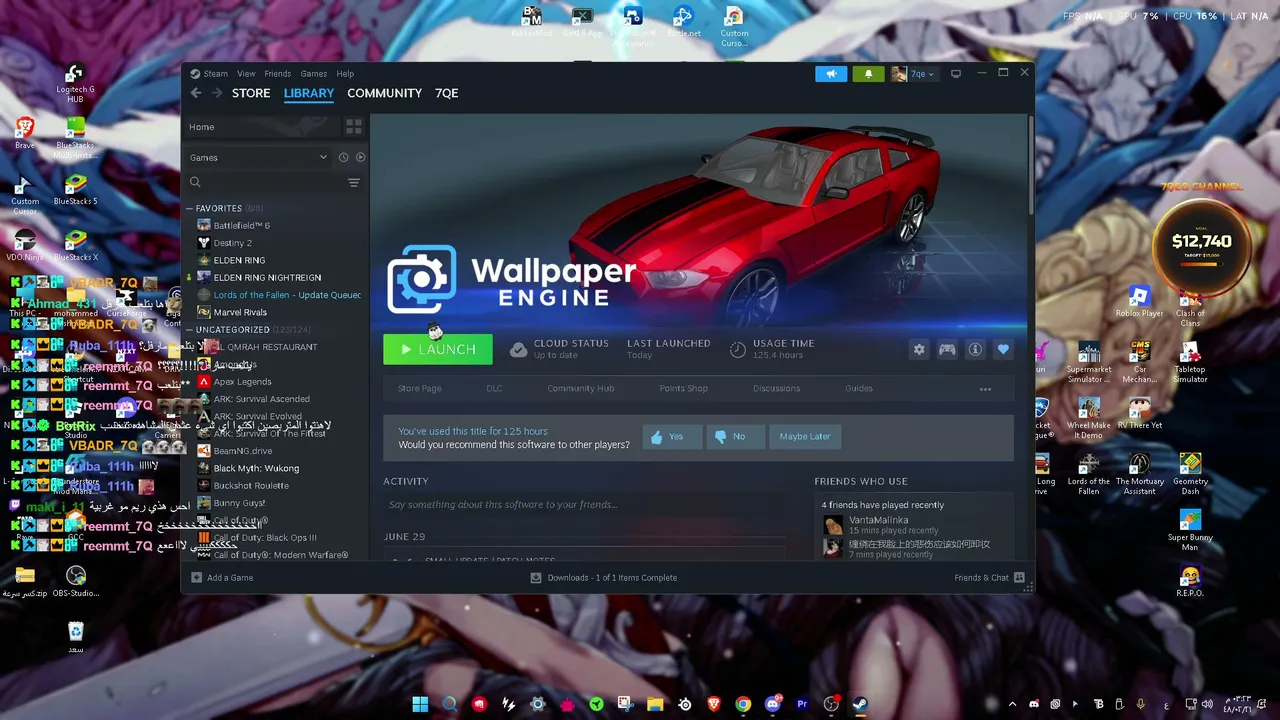
Task: Open the Steam announcements megaphone button
Action: (x=831, y=74)
